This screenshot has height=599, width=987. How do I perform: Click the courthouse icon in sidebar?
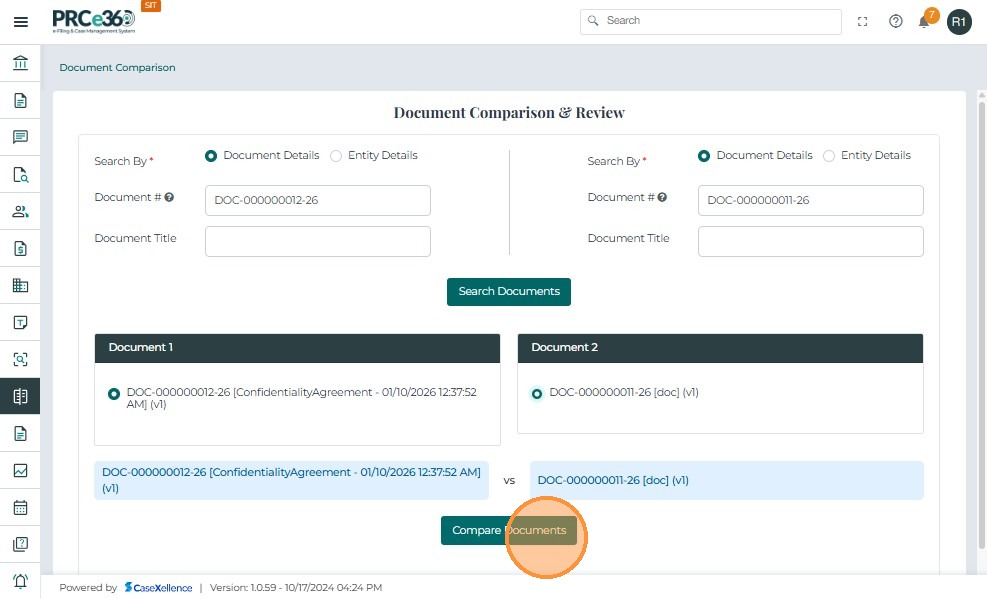pos(20,63)
